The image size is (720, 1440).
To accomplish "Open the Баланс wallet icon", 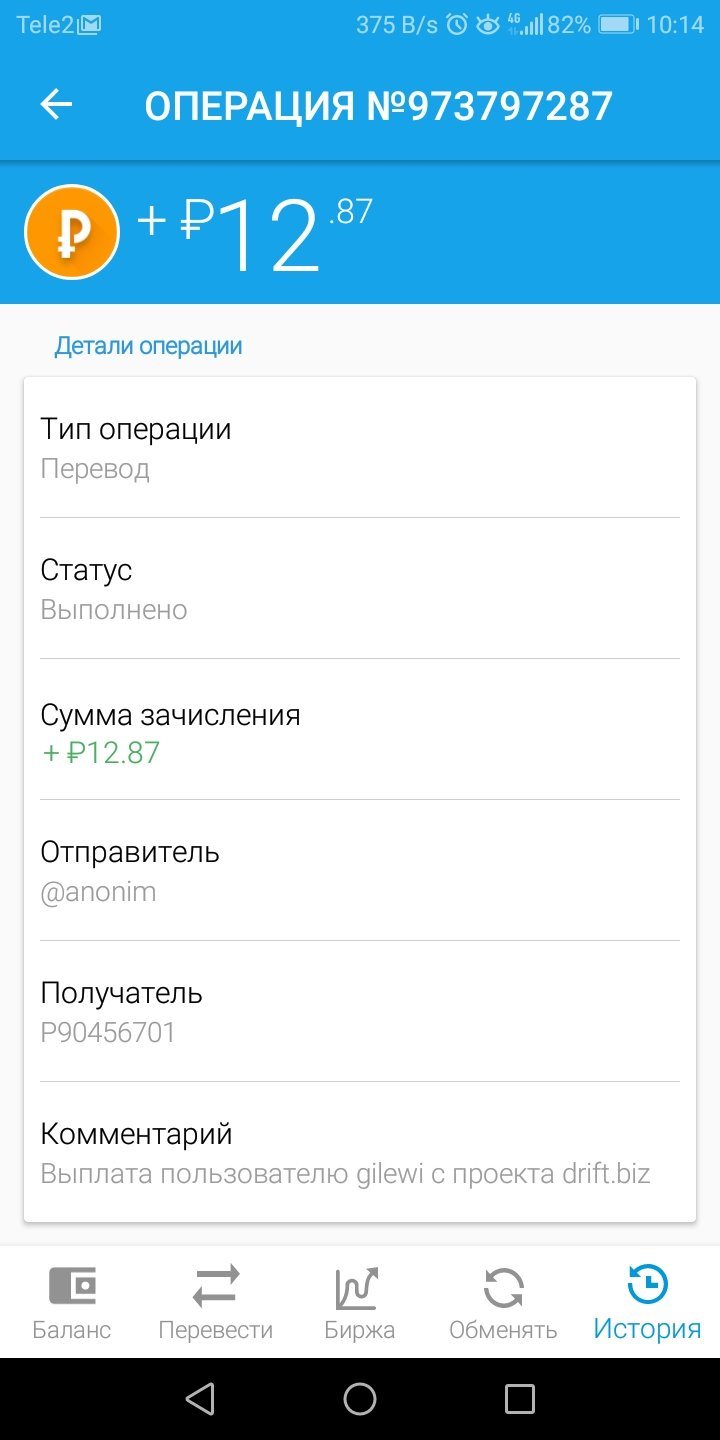I will click(x=72, y=1286).
